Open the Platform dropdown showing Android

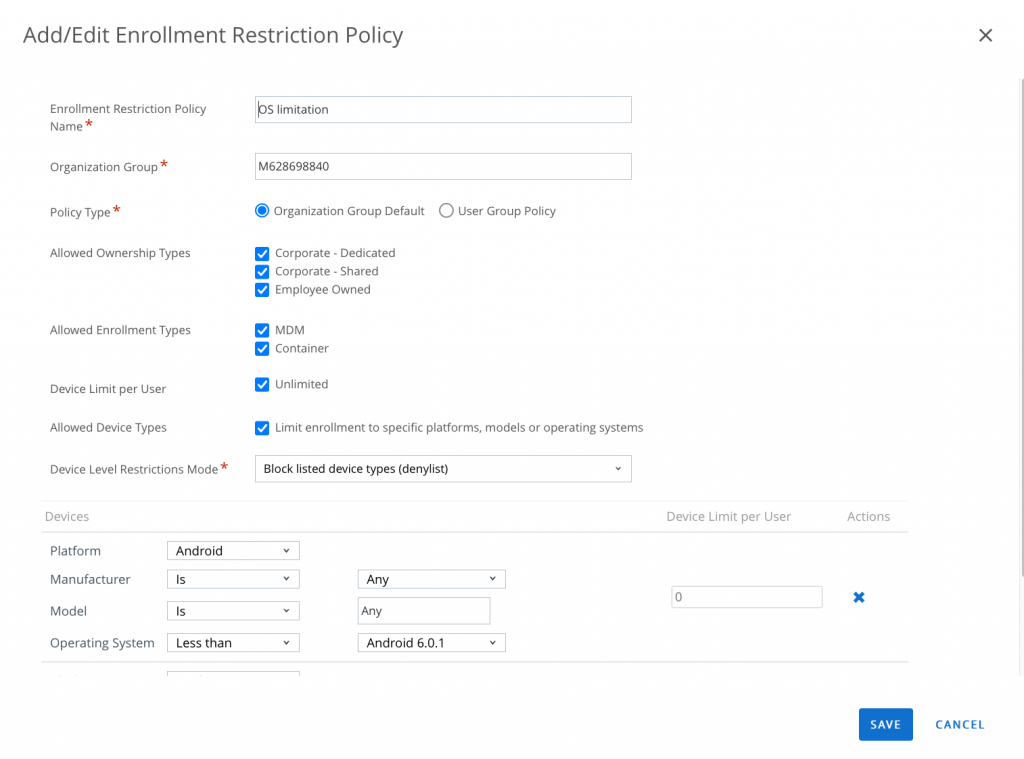(x=233, y=551)
